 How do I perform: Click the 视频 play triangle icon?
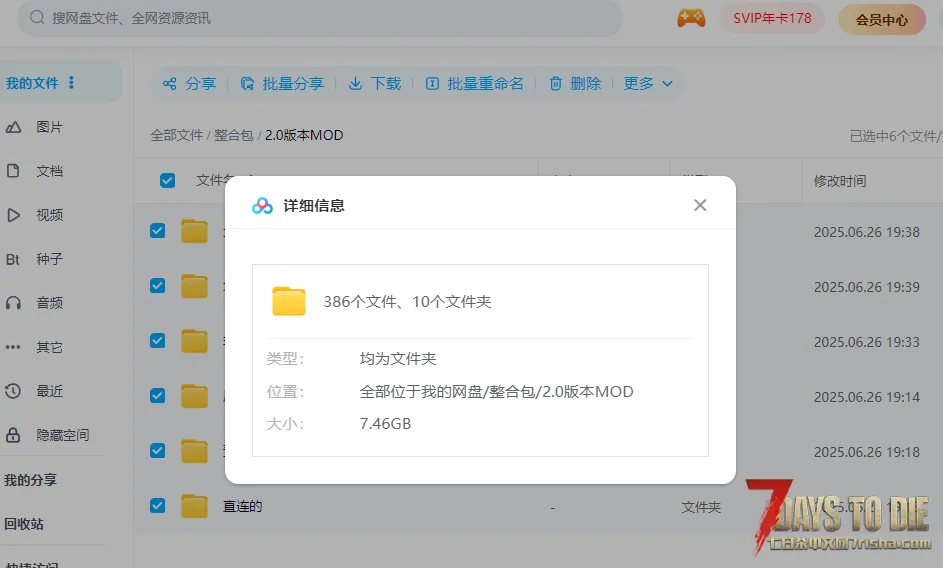[13, 215]
